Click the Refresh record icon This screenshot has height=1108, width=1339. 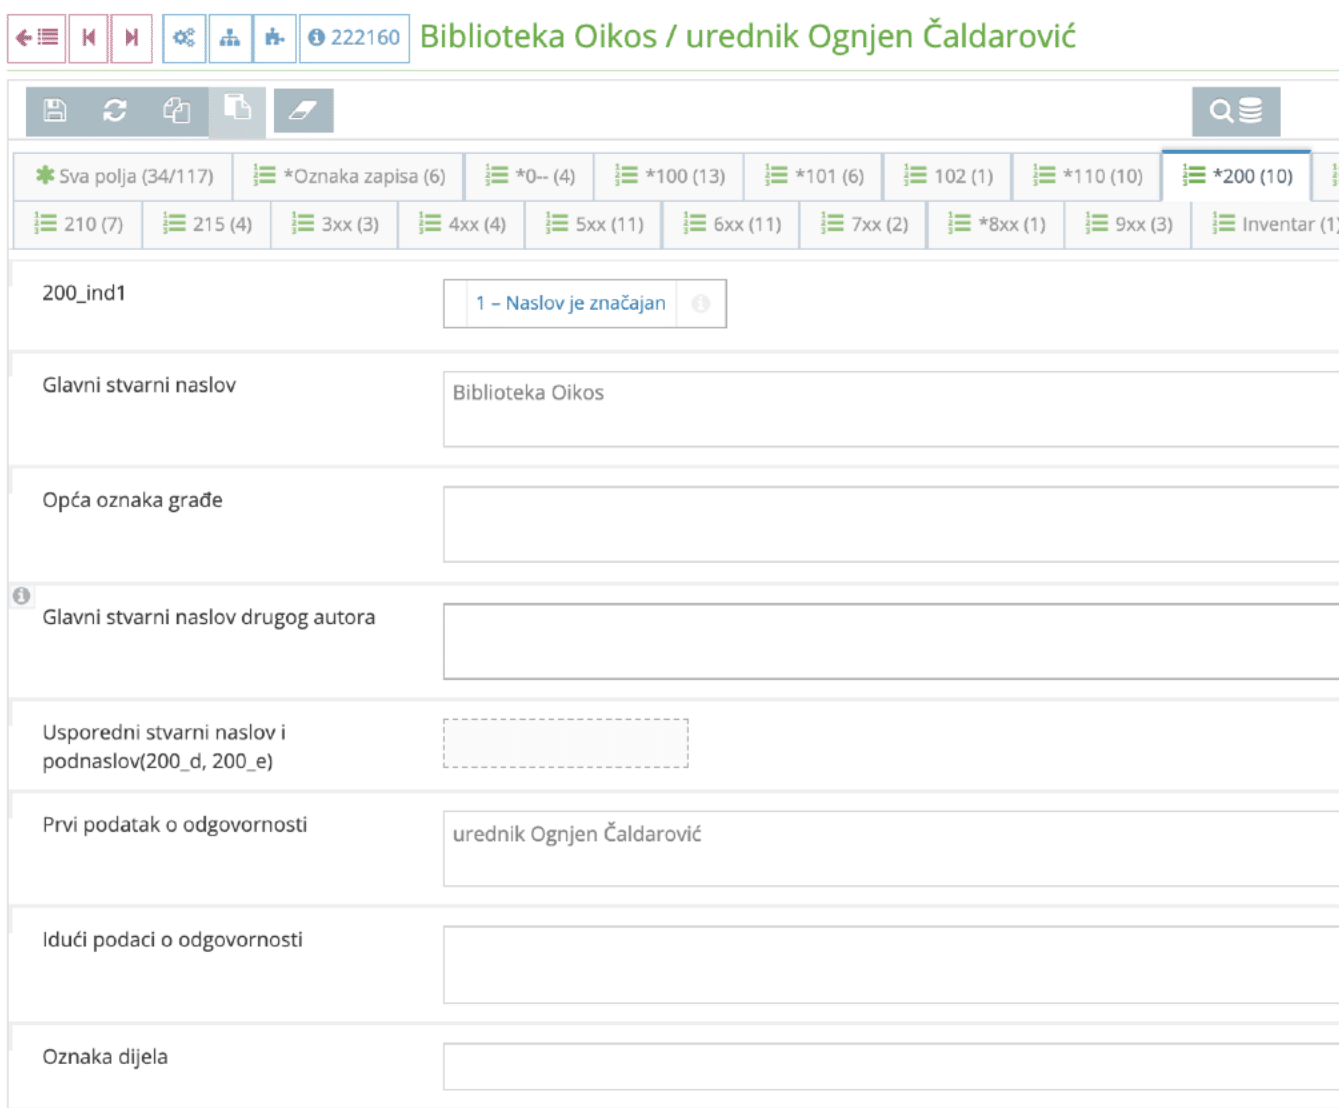click(114, 112)
